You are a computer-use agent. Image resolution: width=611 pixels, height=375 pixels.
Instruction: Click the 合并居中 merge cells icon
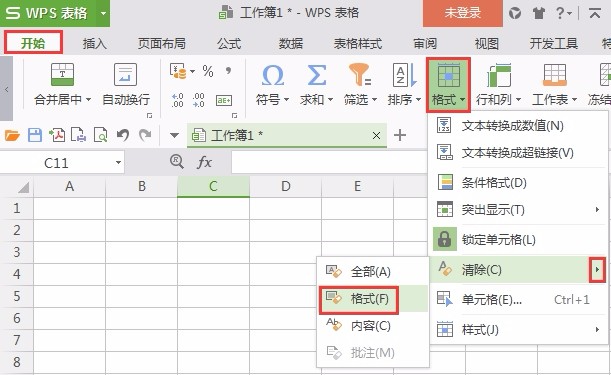pyautogui.click(x=62, y=74)
